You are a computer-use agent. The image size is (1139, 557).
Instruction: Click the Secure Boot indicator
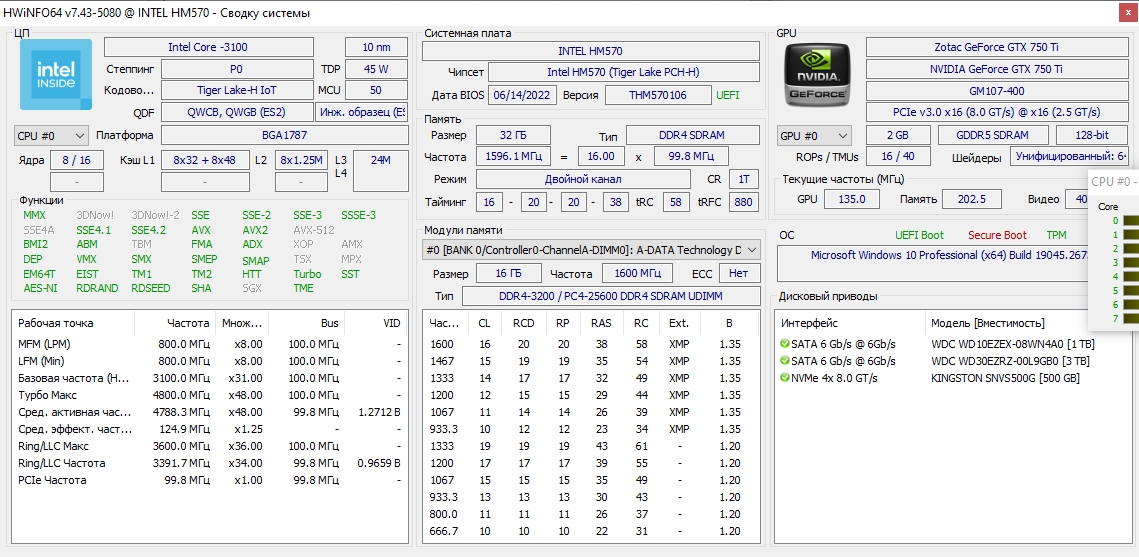(997, 235)
